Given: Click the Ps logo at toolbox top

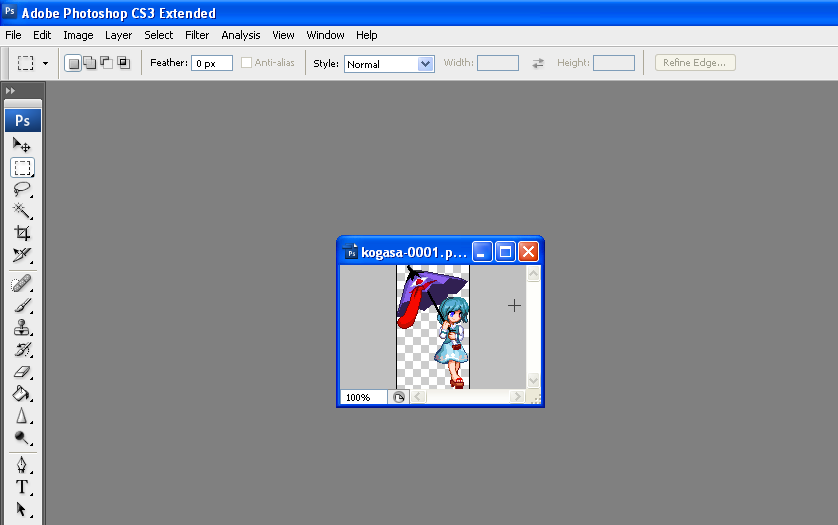Looking at the screenshot, I should pyautogui.click(x=22, y=120).
